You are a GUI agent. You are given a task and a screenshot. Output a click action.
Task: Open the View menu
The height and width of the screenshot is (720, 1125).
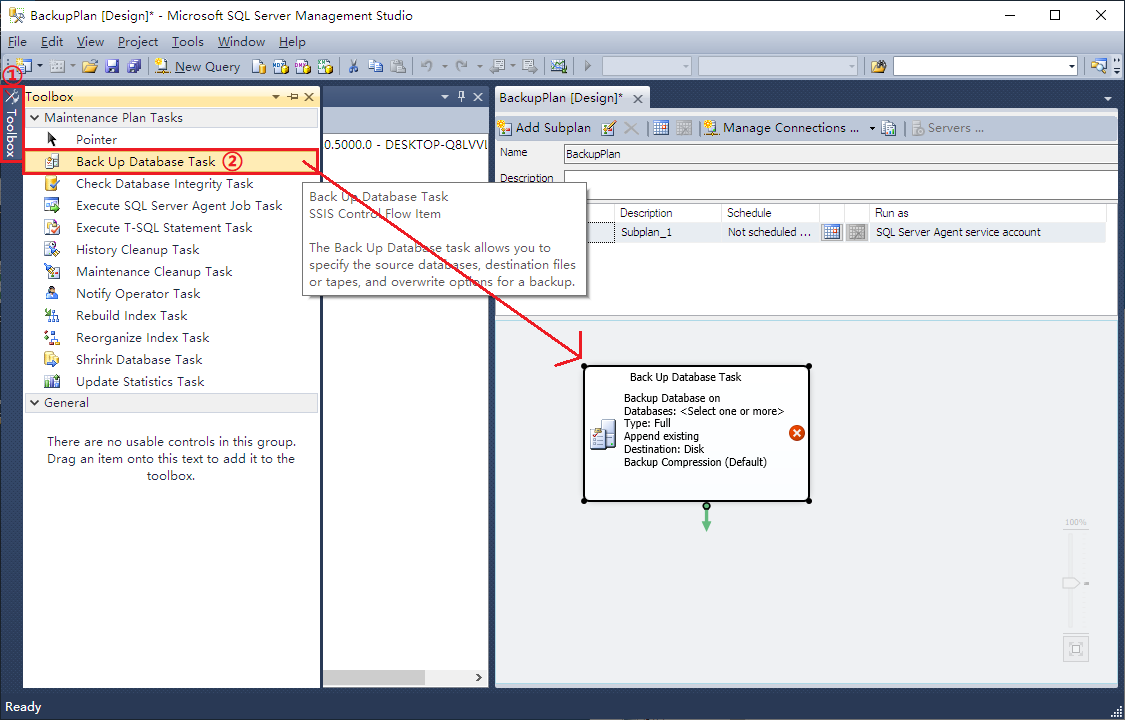coord(90,42)
